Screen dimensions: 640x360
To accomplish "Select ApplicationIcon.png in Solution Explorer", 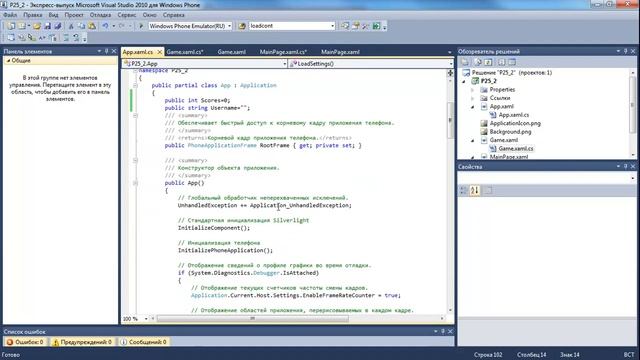I will pos(516,123).
